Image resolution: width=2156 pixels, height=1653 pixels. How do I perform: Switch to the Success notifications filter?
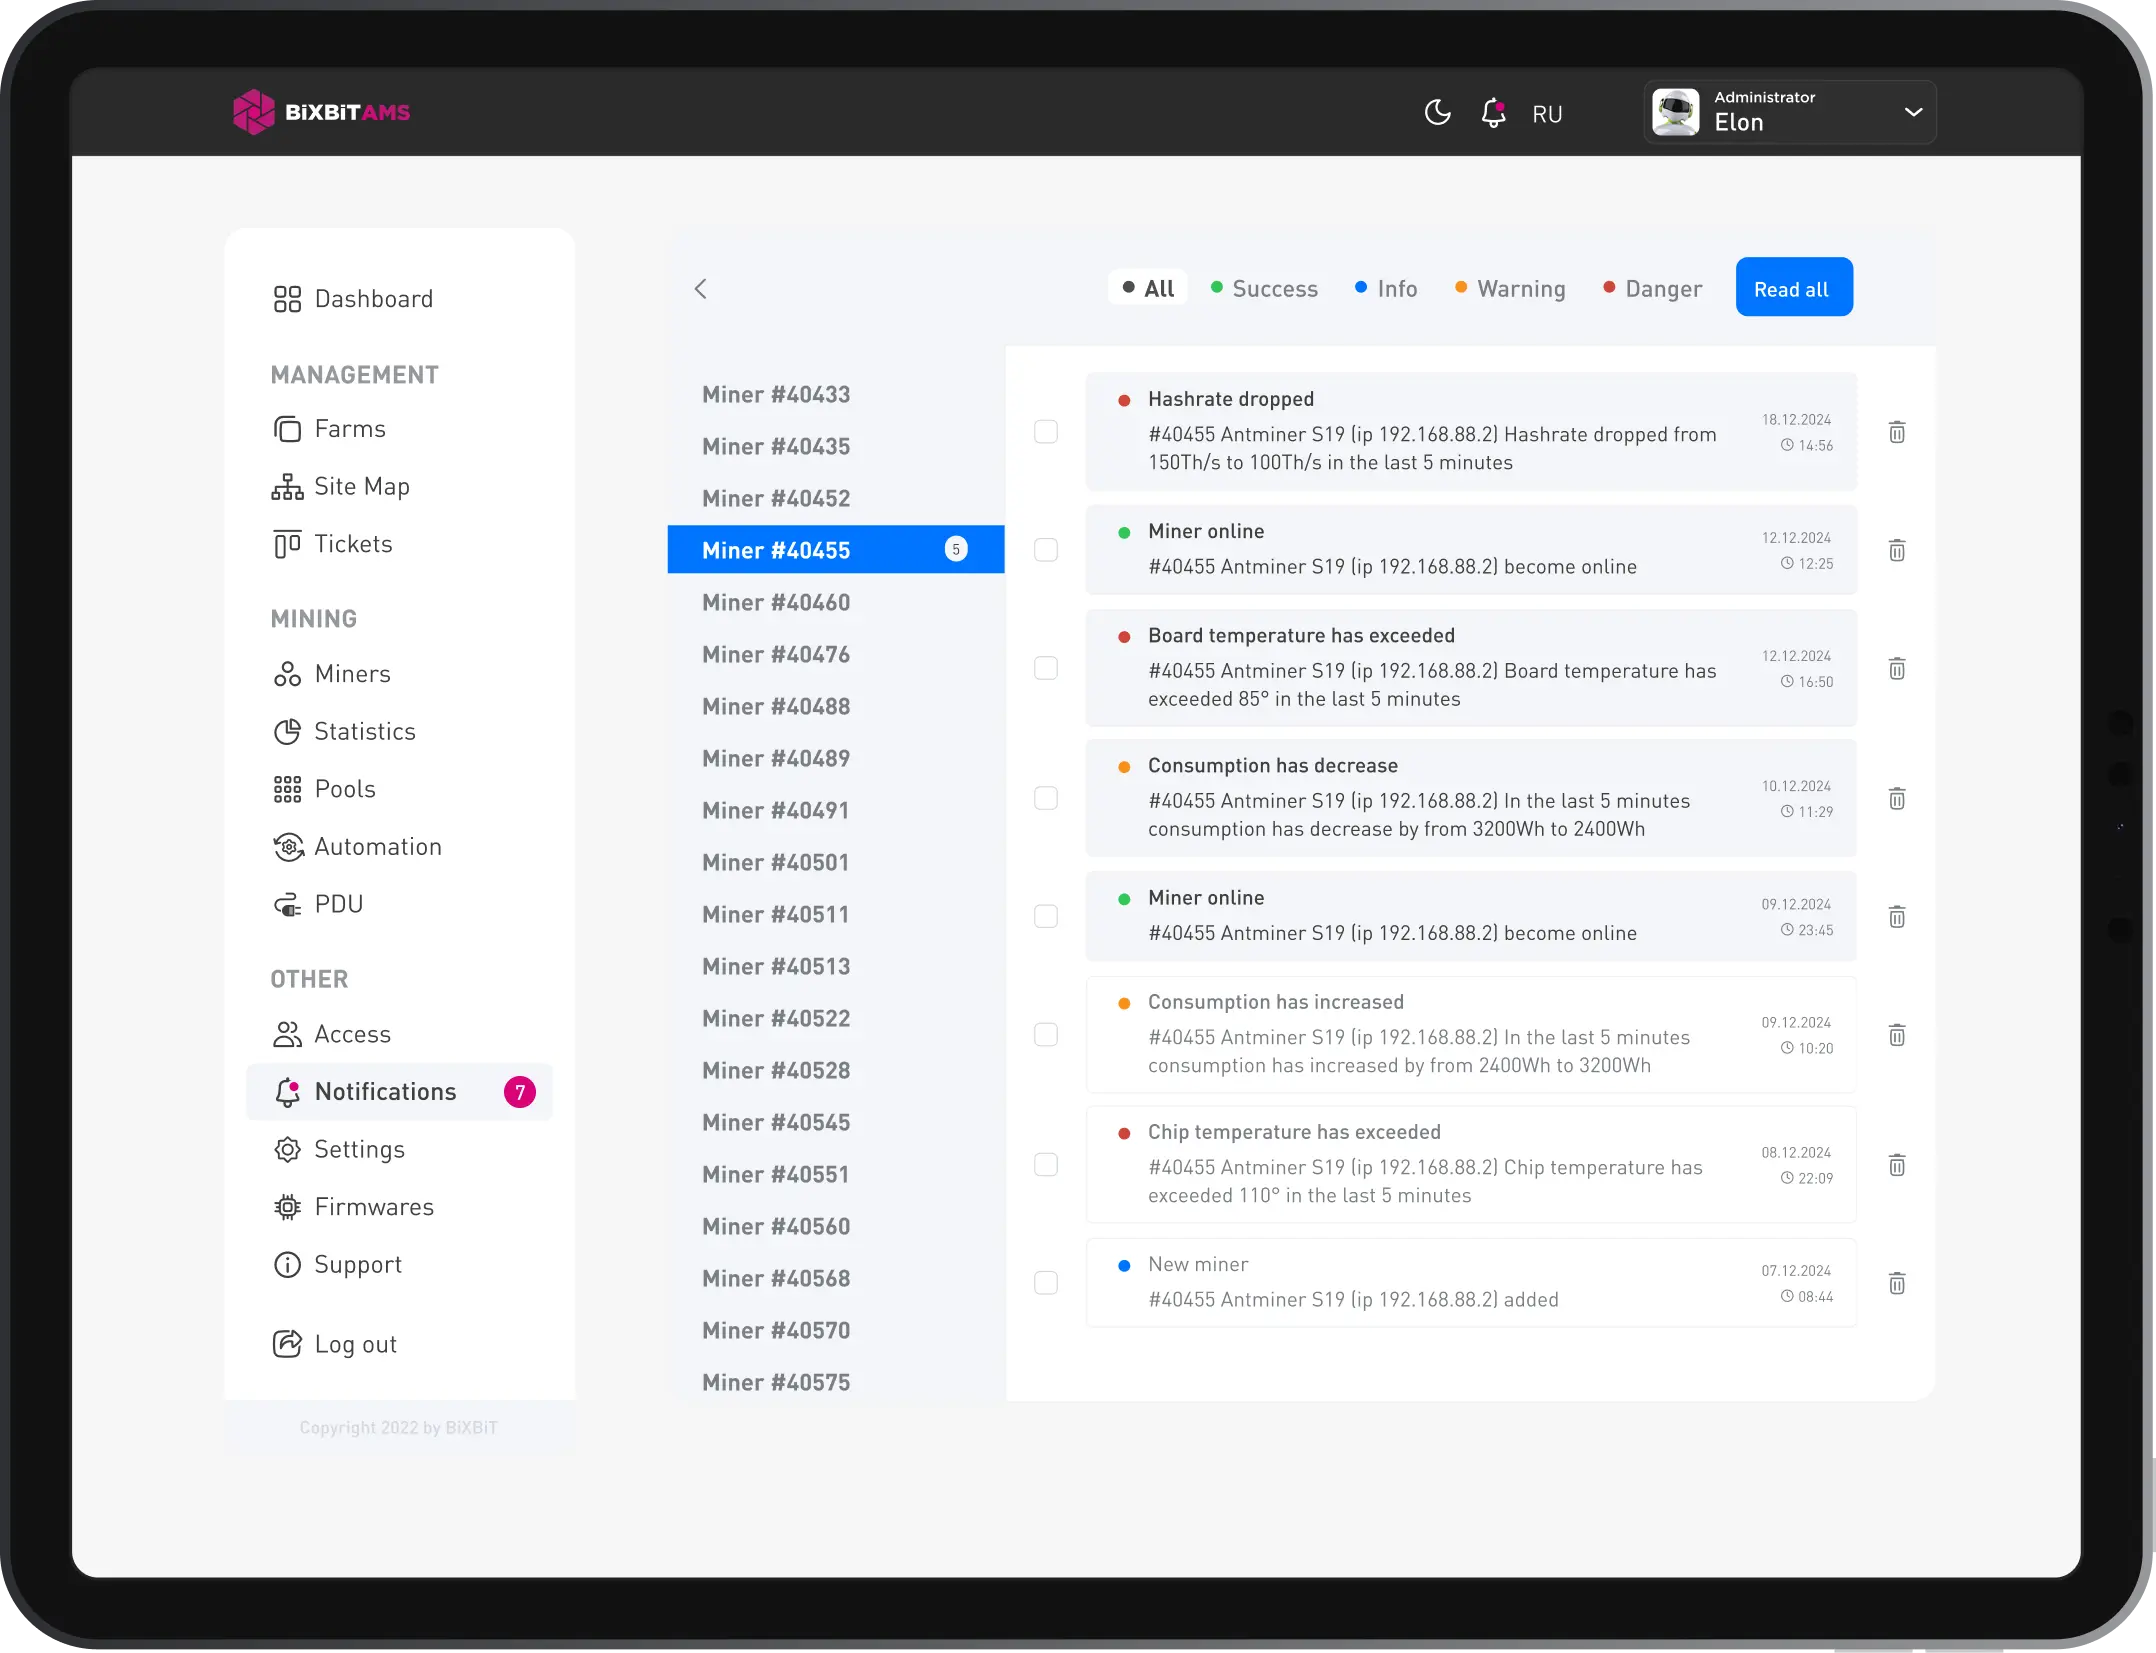coord(1264,288)
